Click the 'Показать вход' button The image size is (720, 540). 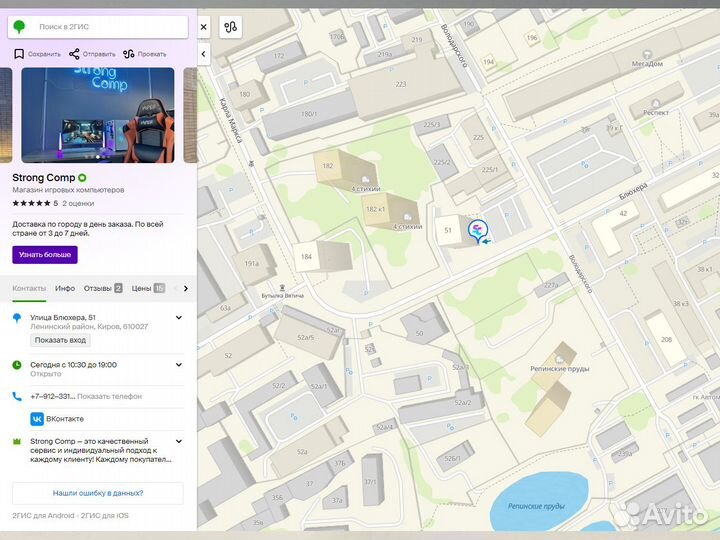[x=60, y=340]
